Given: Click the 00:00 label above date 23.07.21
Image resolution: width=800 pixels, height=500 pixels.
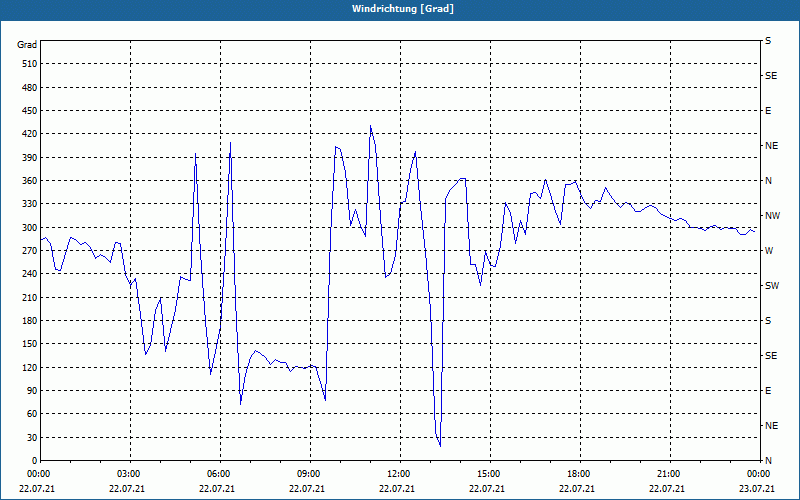Looking at the screenshot, I should click(758, 474).
